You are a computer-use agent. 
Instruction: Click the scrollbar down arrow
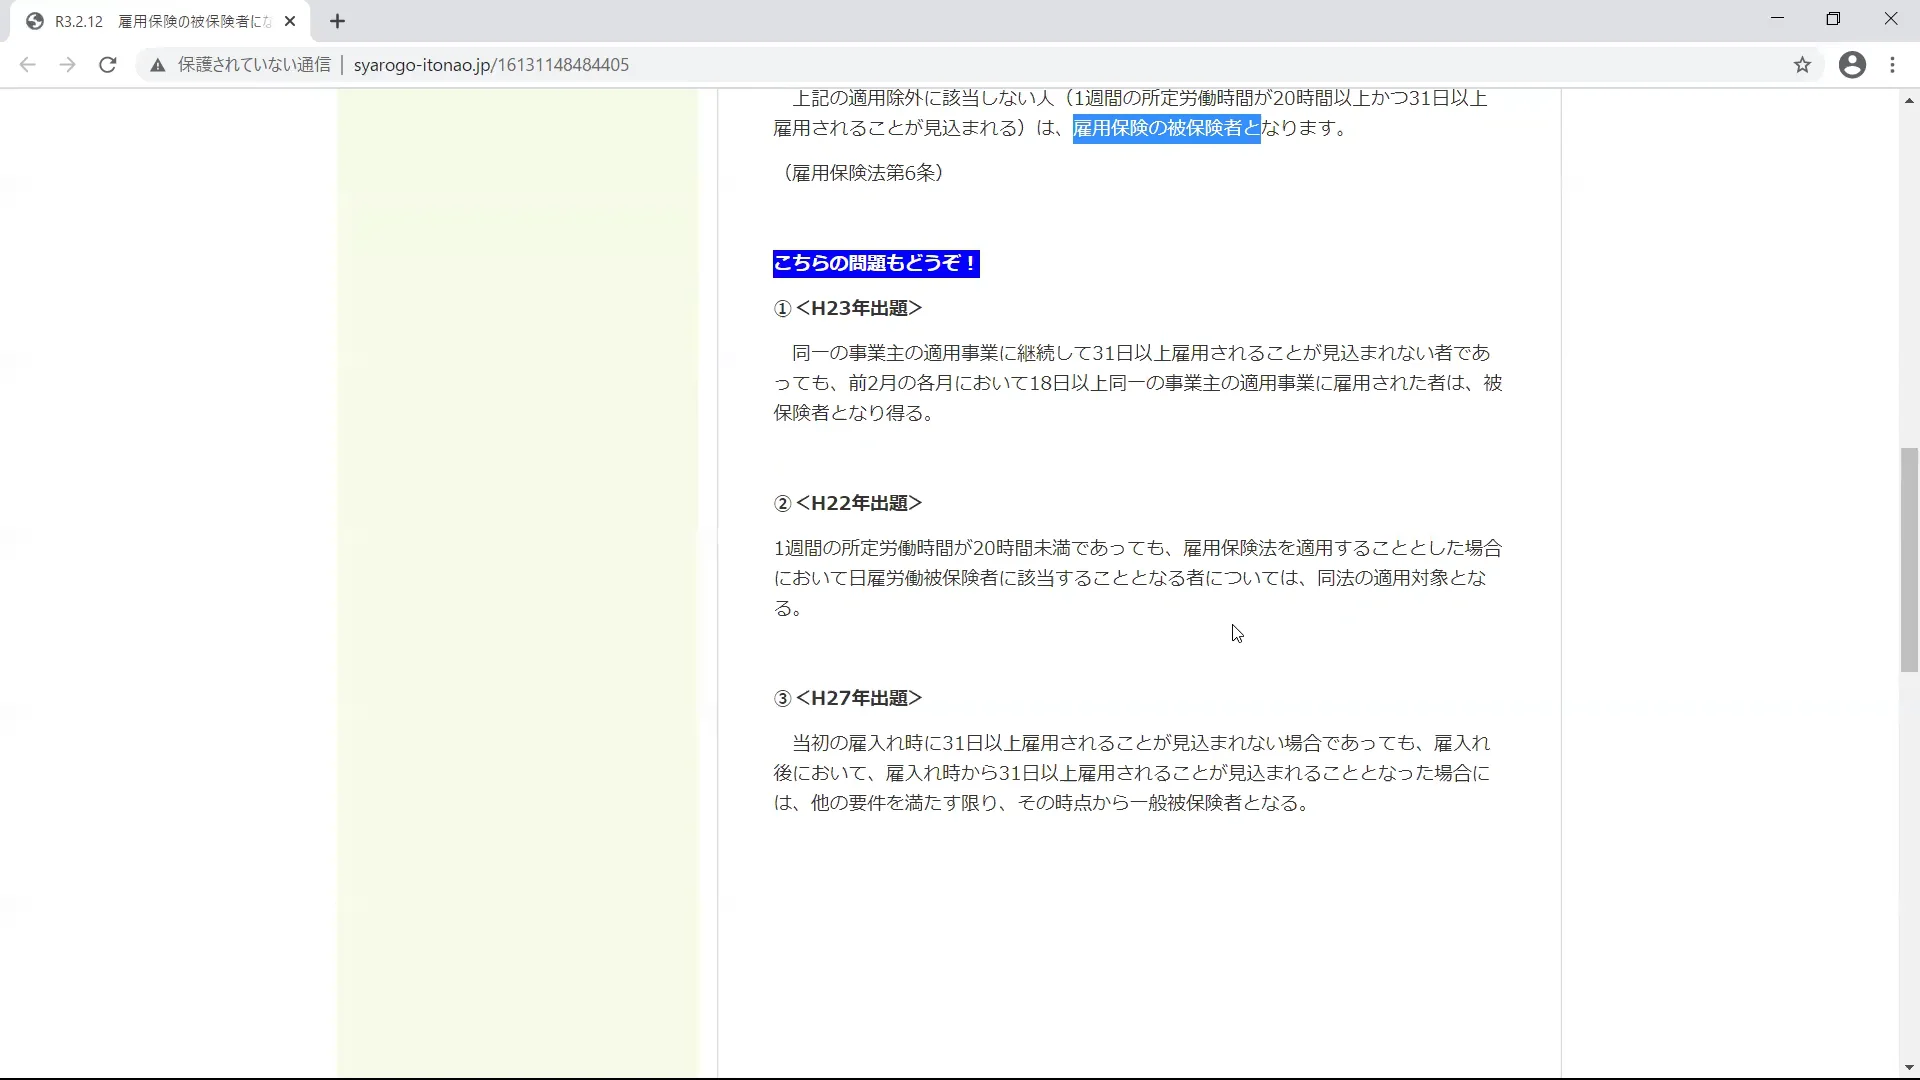coord(1909,1069)
